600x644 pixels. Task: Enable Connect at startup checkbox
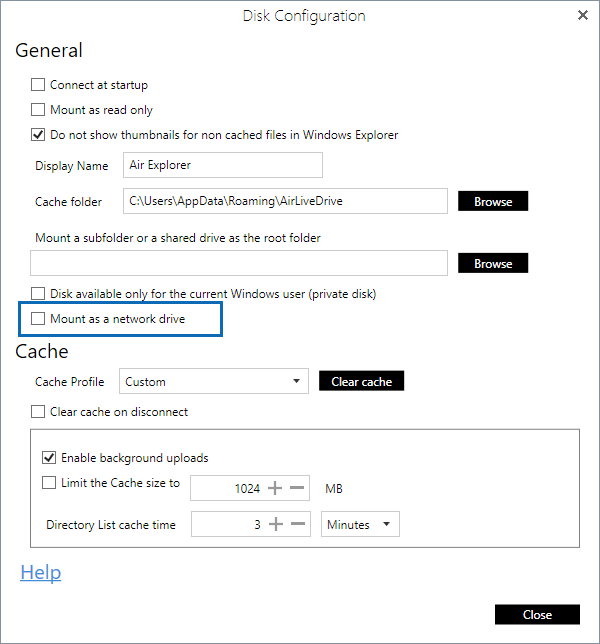(38, 85)
